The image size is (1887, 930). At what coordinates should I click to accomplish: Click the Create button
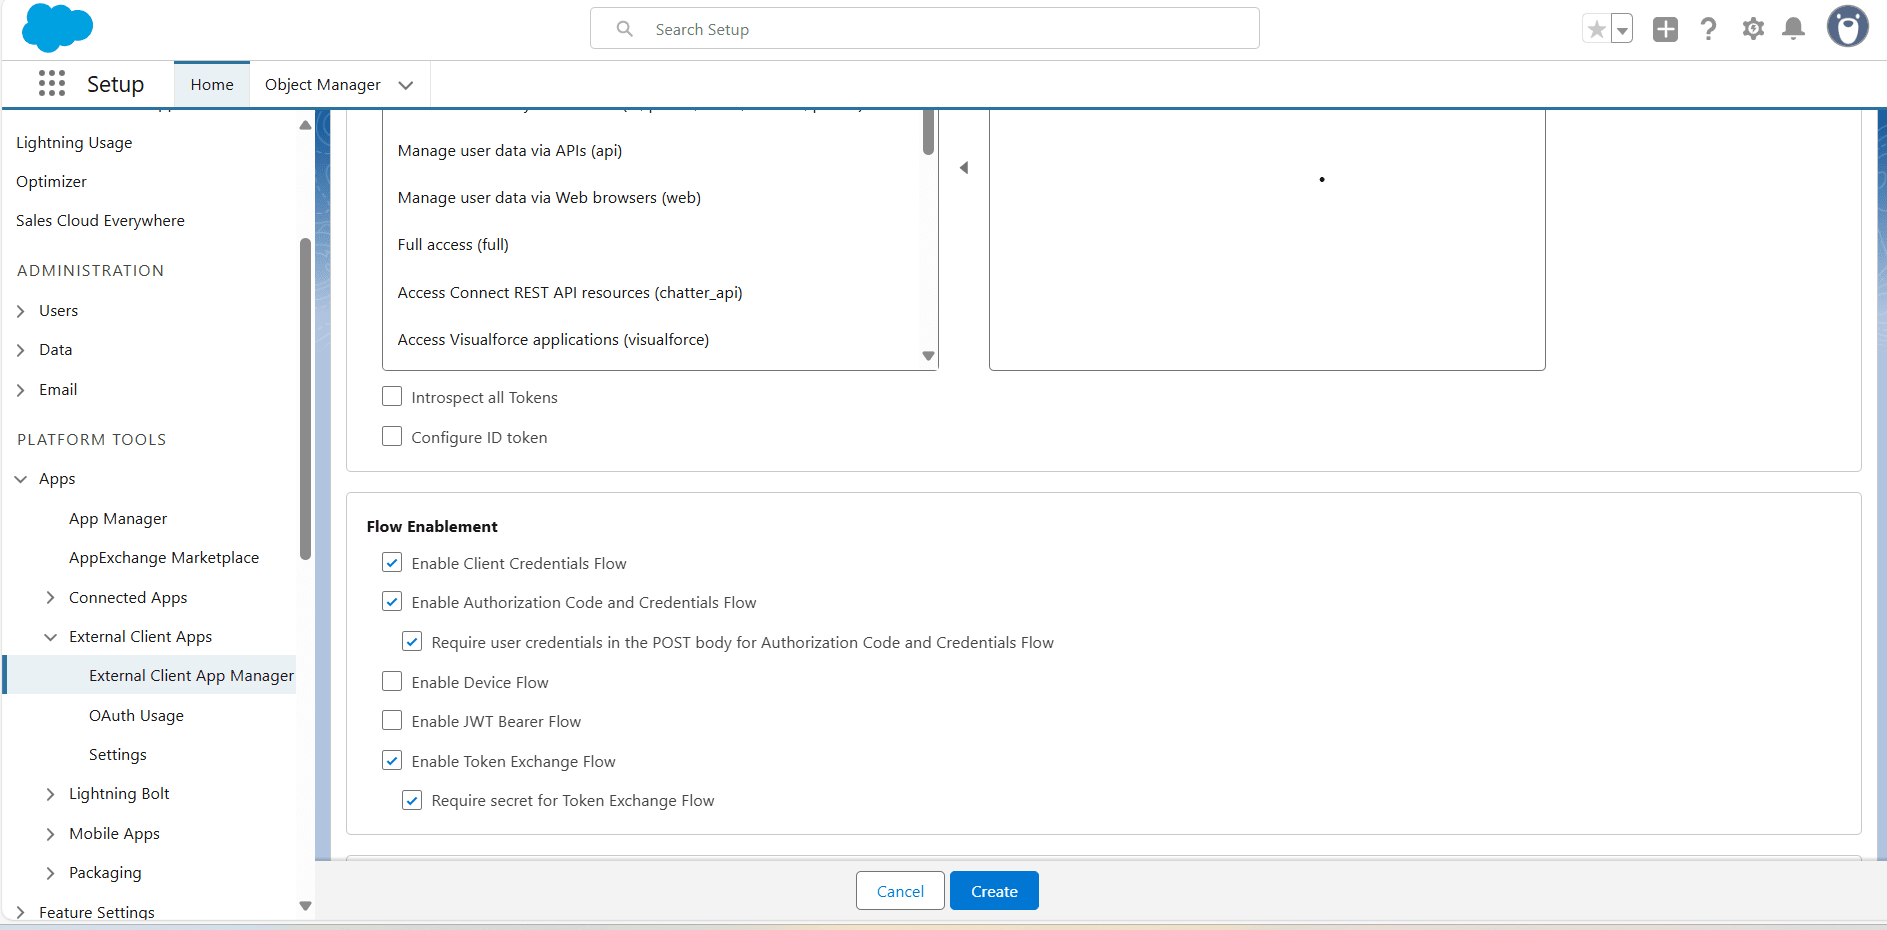pos(994,891)
